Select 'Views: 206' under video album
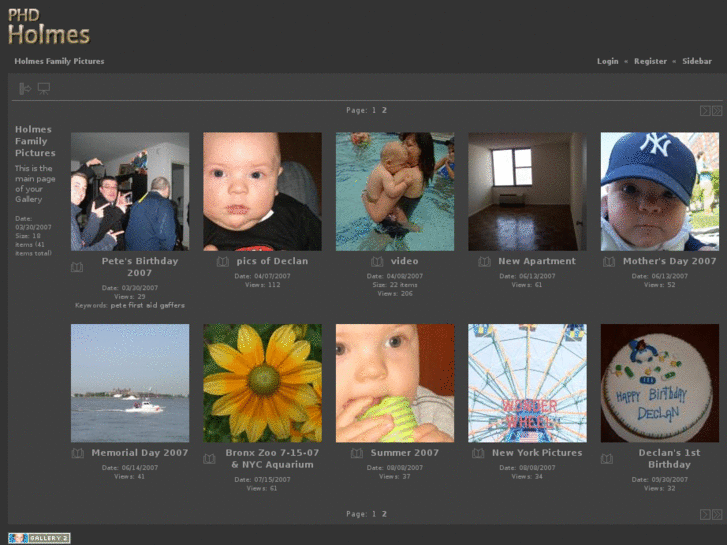This screenshot has width=727, height=545. coord(395,294)
